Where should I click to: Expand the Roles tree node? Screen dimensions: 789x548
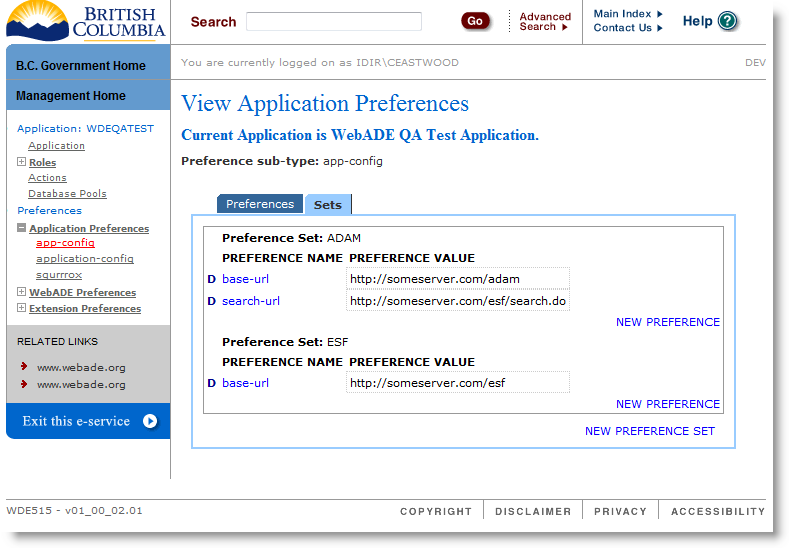[x=21, y=162]
